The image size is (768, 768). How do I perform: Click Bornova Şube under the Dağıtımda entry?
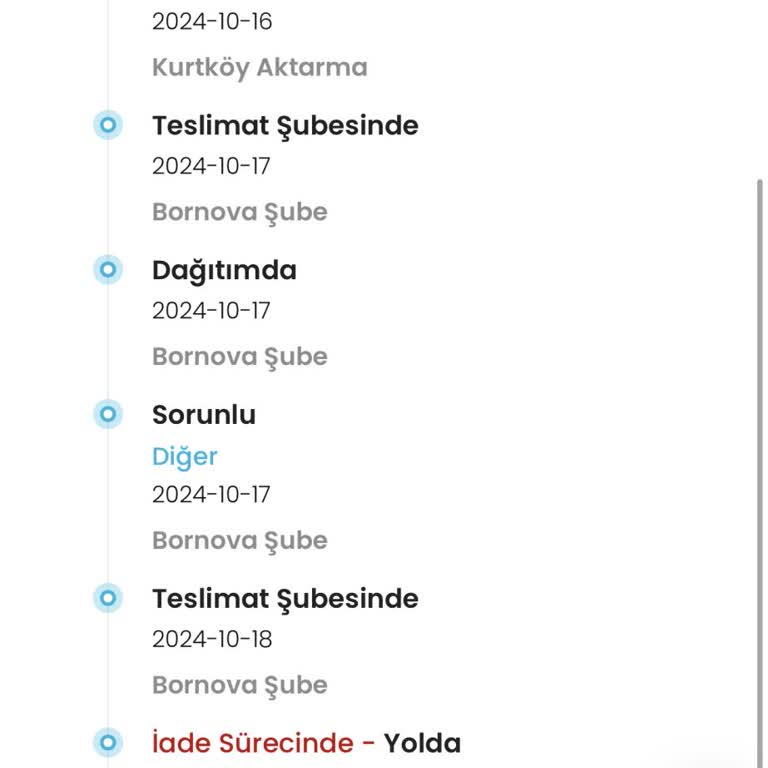[x=240, y=357]
